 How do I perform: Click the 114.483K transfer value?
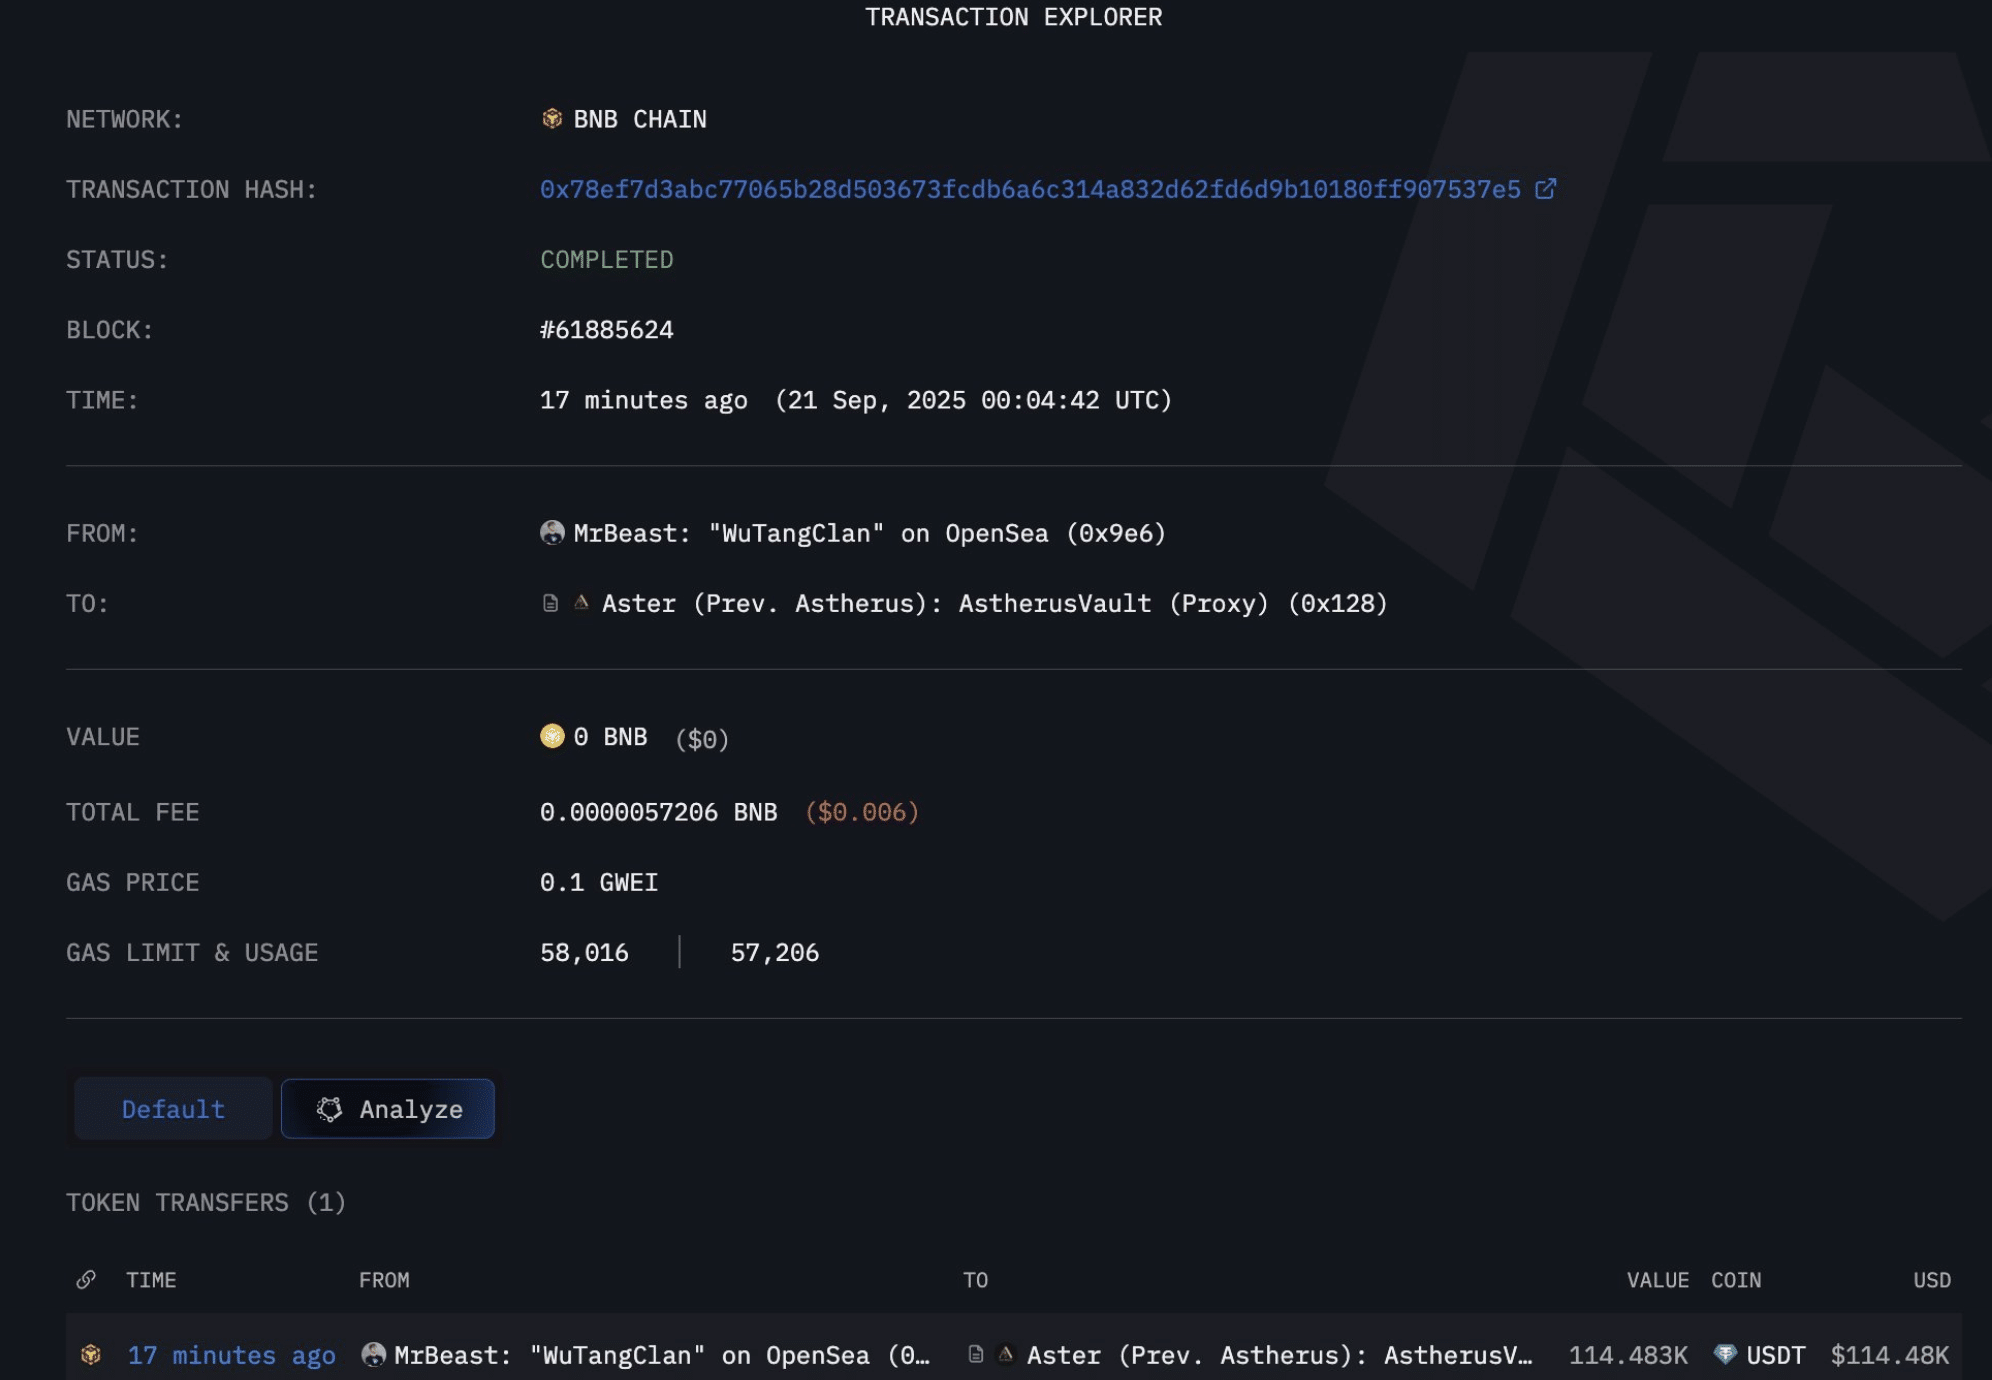pyautogui.click(x=1628, y=1355)
